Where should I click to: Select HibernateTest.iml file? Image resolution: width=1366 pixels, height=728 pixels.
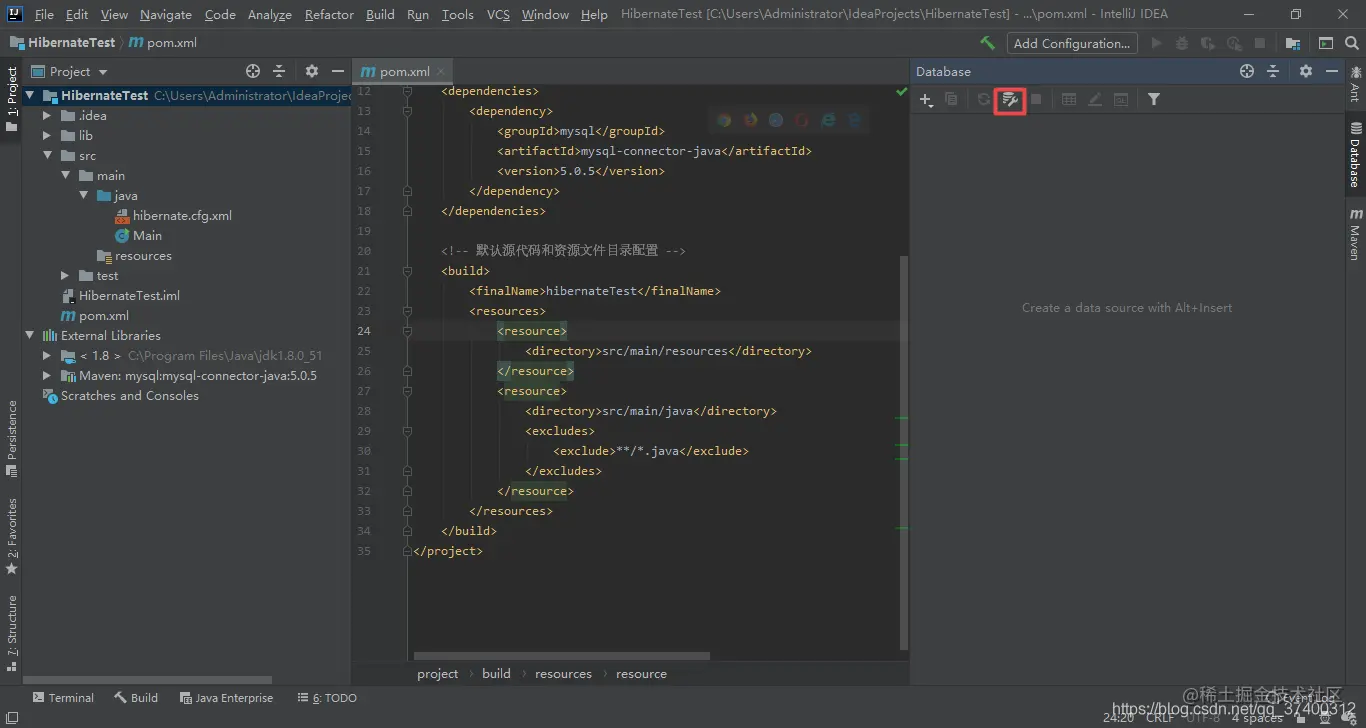120,296
